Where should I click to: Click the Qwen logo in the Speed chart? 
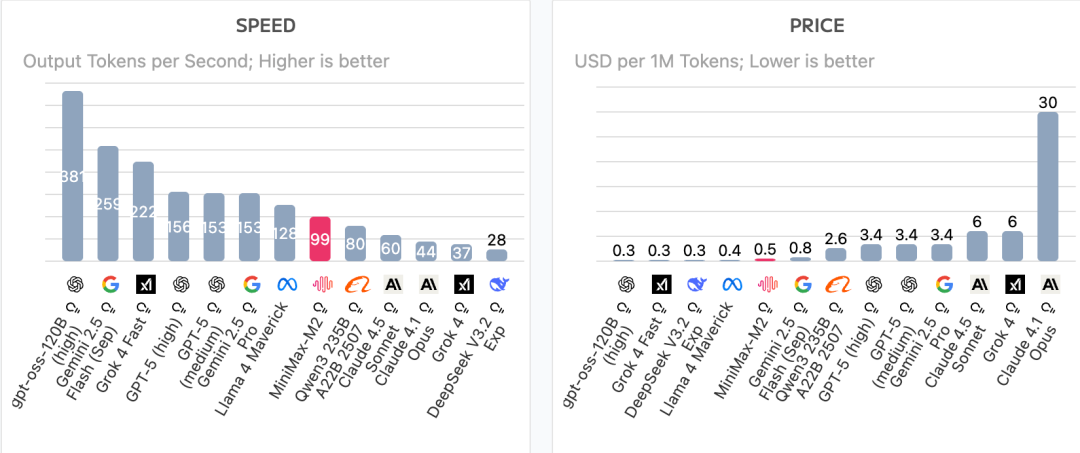tap(355, 284)
